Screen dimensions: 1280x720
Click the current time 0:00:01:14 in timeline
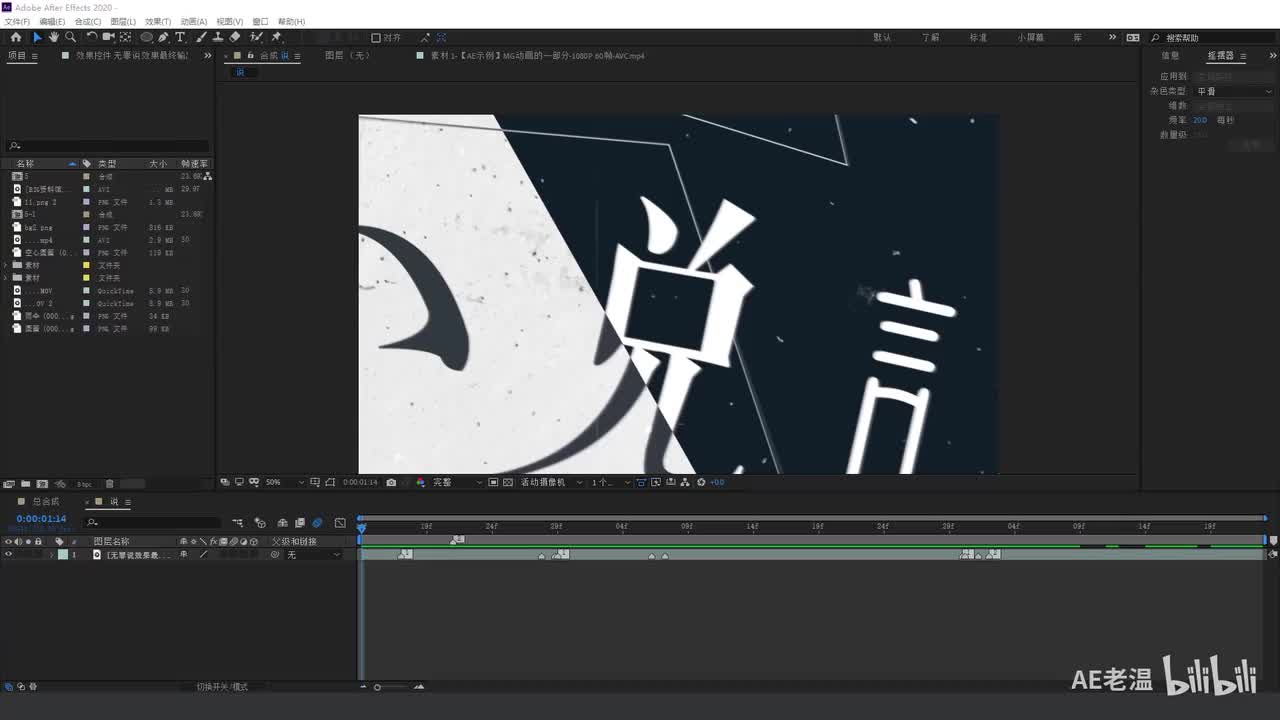tap(41, 519)
